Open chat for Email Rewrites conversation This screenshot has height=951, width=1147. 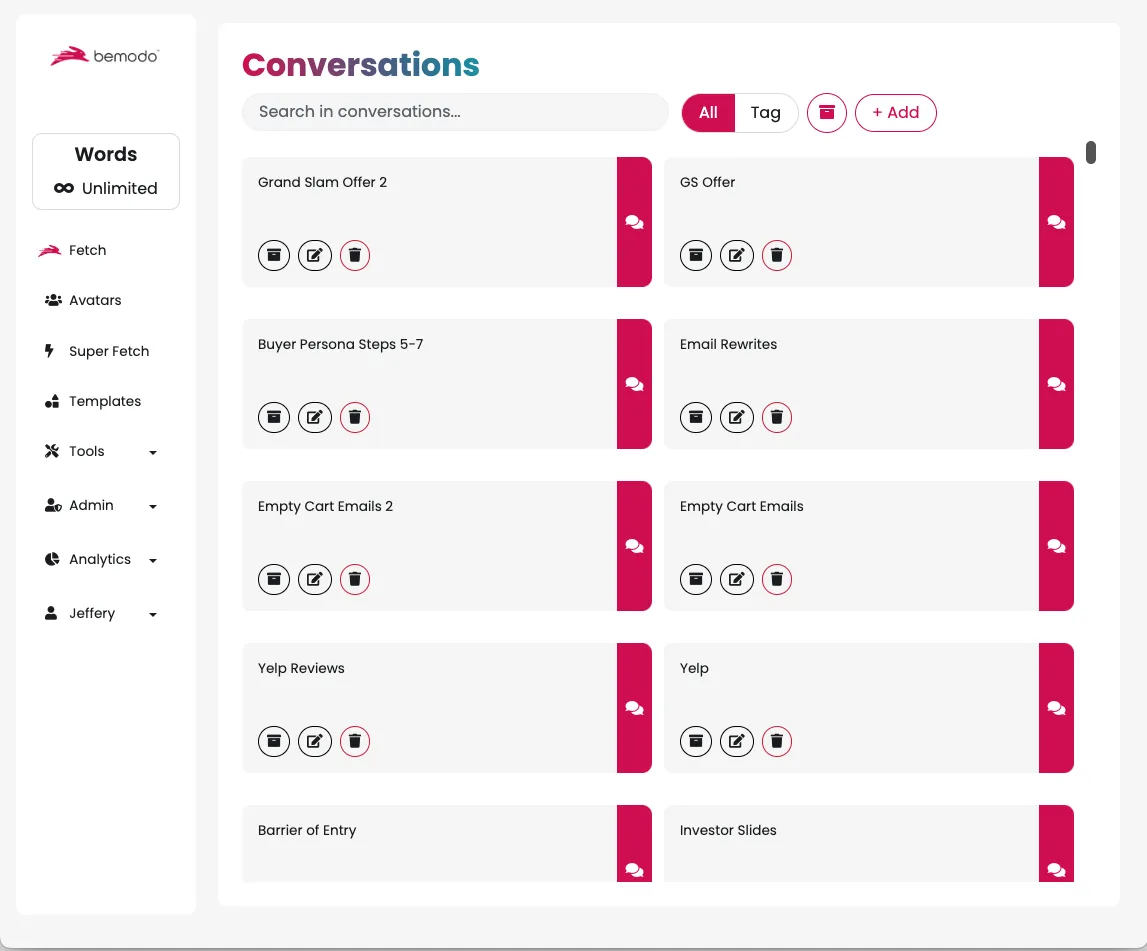tap(1056, 384)
